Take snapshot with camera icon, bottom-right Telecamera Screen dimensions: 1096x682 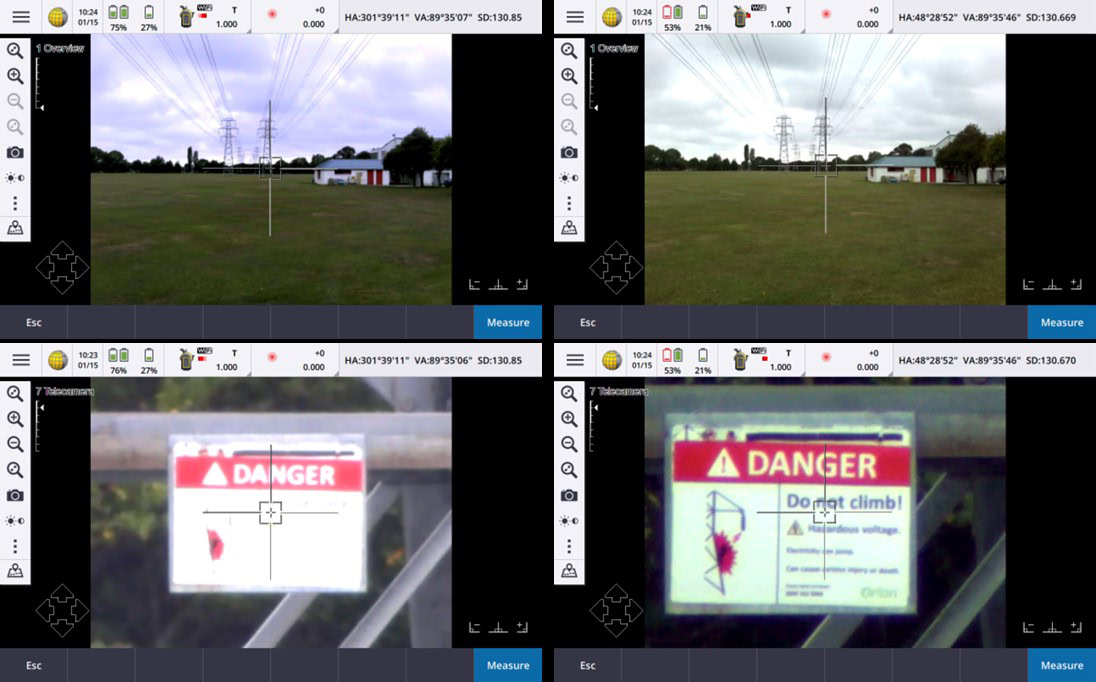[569, 495]
